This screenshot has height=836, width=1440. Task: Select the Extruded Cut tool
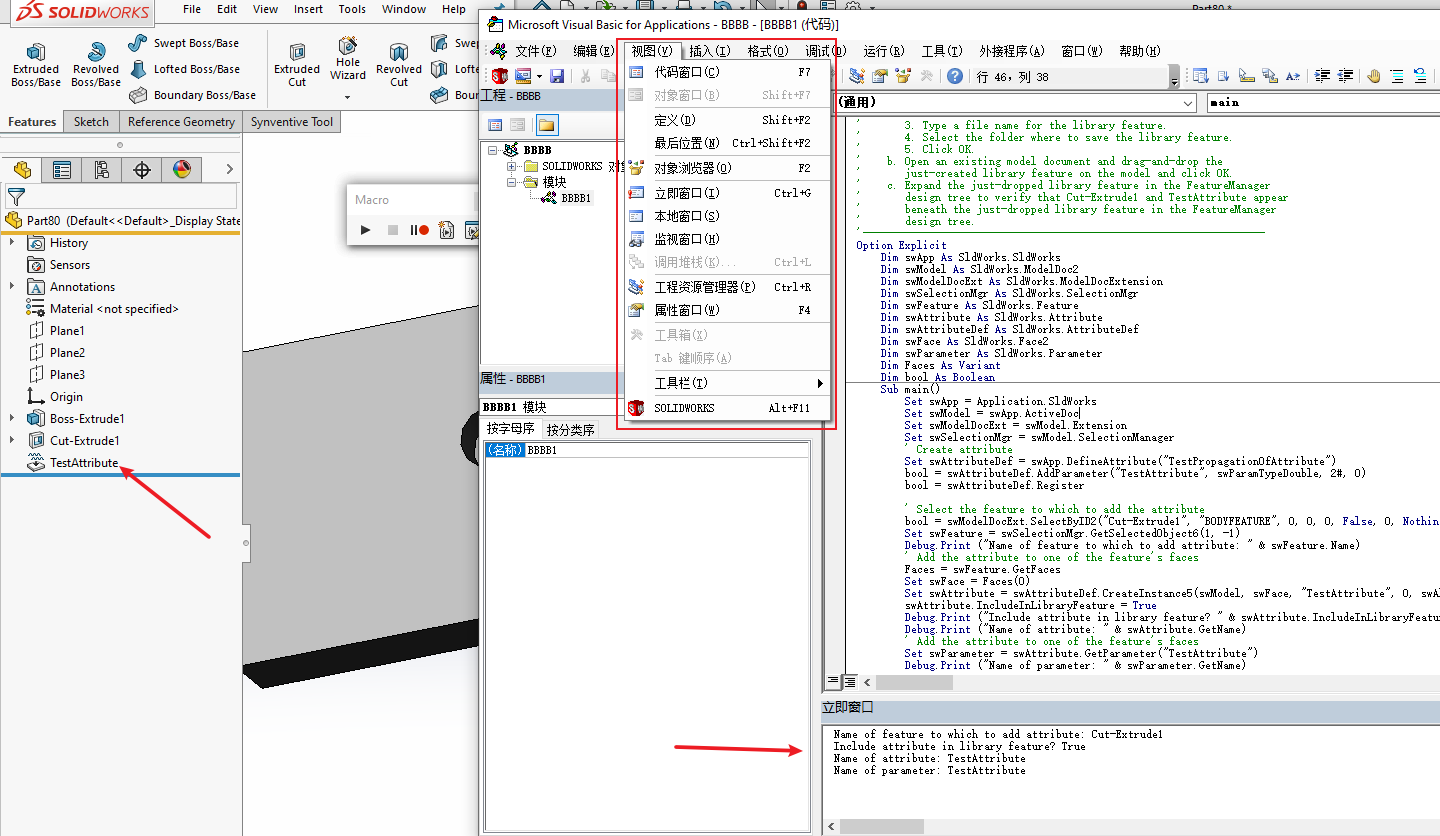point(297,65)
